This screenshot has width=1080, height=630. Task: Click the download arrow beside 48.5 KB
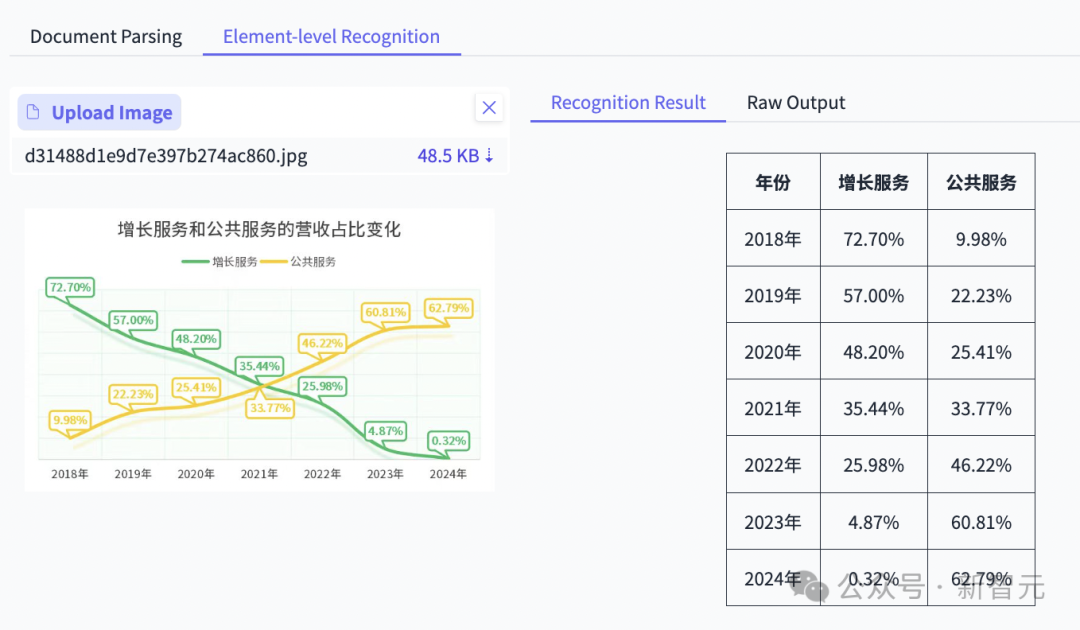(489, 156)
